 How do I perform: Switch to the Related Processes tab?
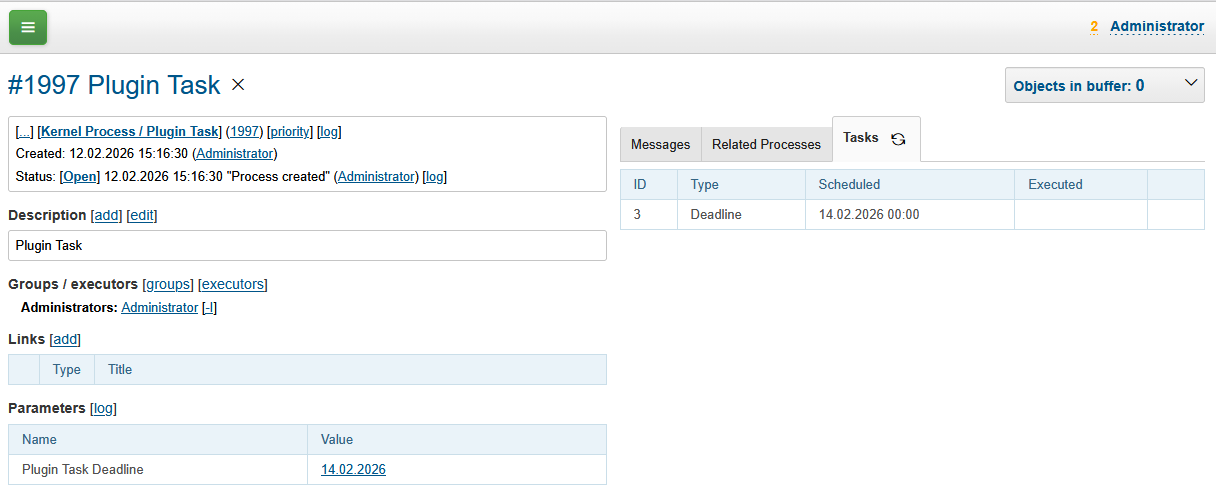click(766, 145)
